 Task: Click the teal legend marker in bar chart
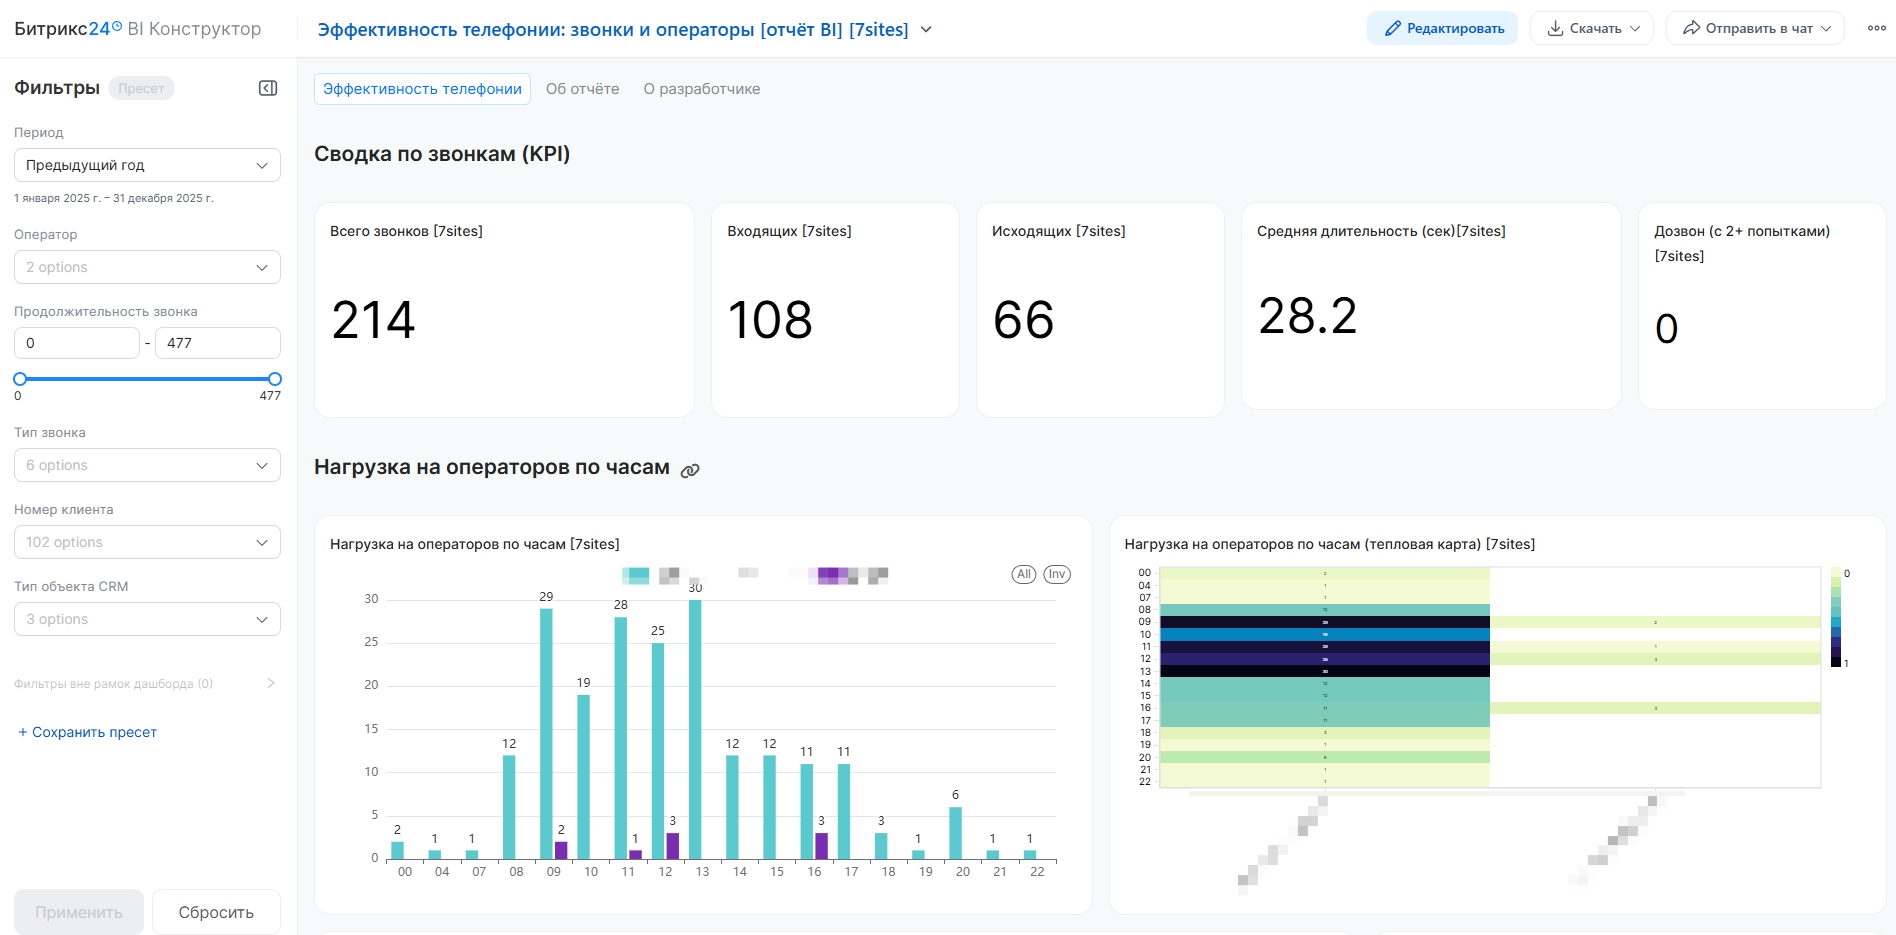pos(635,575)
